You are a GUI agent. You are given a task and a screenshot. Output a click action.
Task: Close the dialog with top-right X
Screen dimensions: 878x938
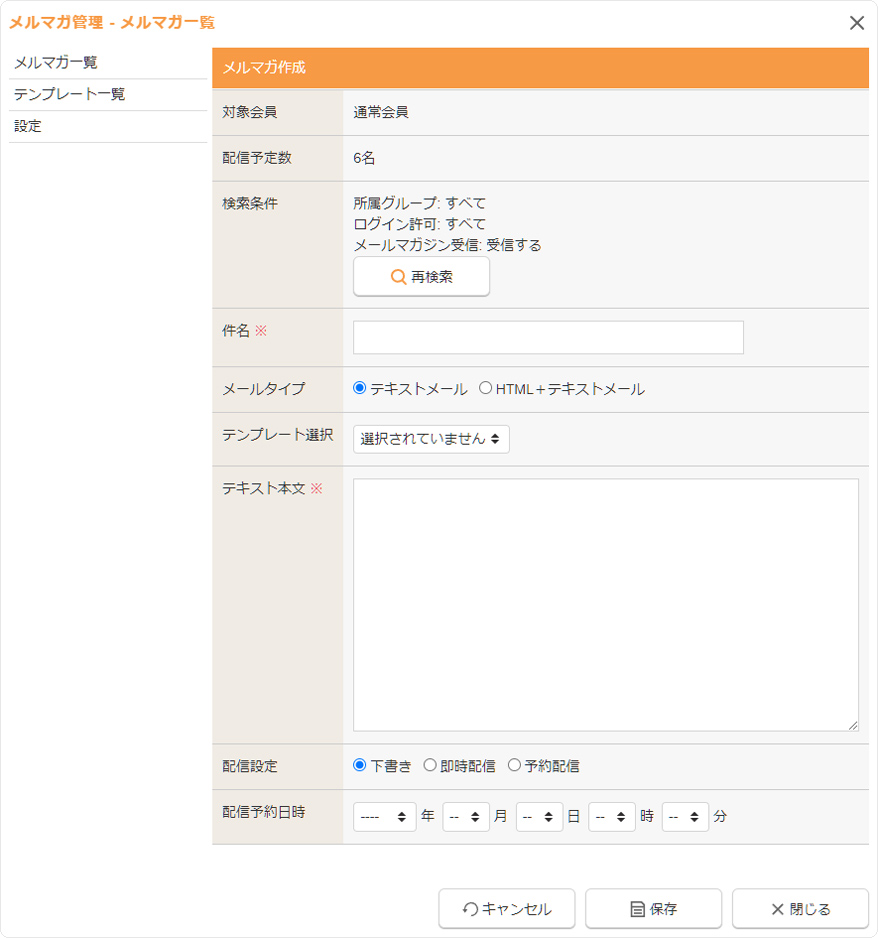click(x=856, y=23)
